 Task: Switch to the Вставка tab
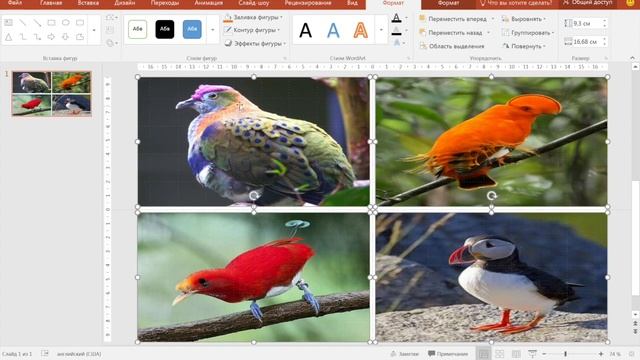pyautogui.click(x=88, y=3)
